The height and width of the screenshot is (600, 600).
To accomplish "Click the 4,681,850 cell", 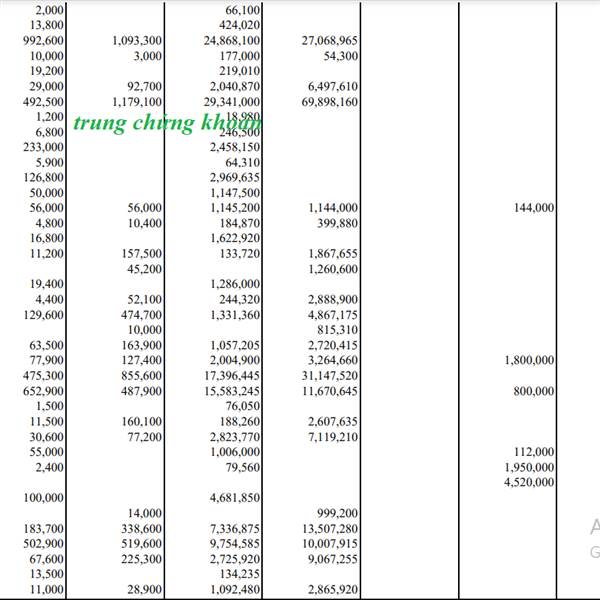I will click(x=235, y=497).
